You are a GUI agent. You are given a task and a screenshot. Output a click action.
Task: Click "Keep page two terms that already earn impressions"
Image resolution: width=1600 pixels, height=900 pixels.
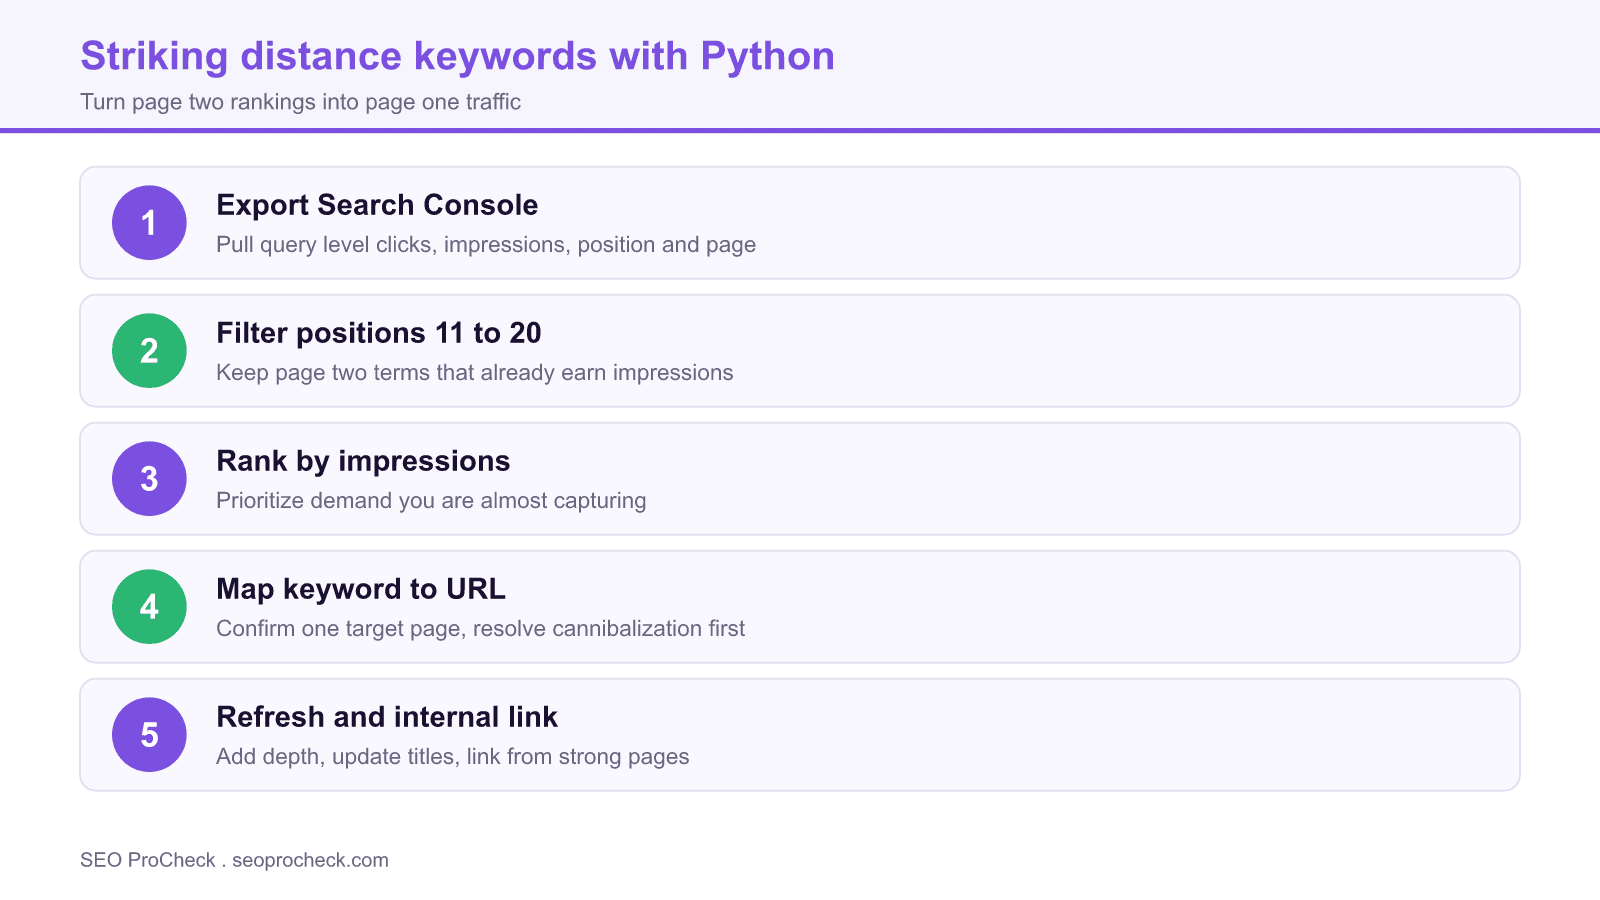click(x=475, y=373)
